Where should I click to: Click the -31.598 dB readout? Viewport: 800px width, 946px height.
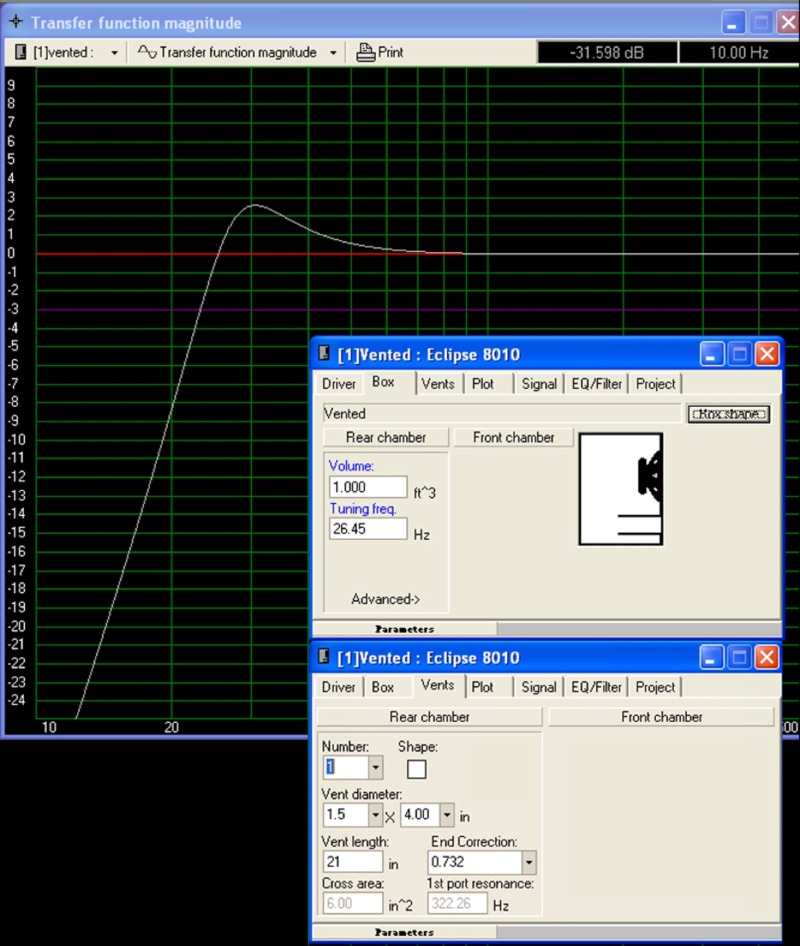point(607,52)
